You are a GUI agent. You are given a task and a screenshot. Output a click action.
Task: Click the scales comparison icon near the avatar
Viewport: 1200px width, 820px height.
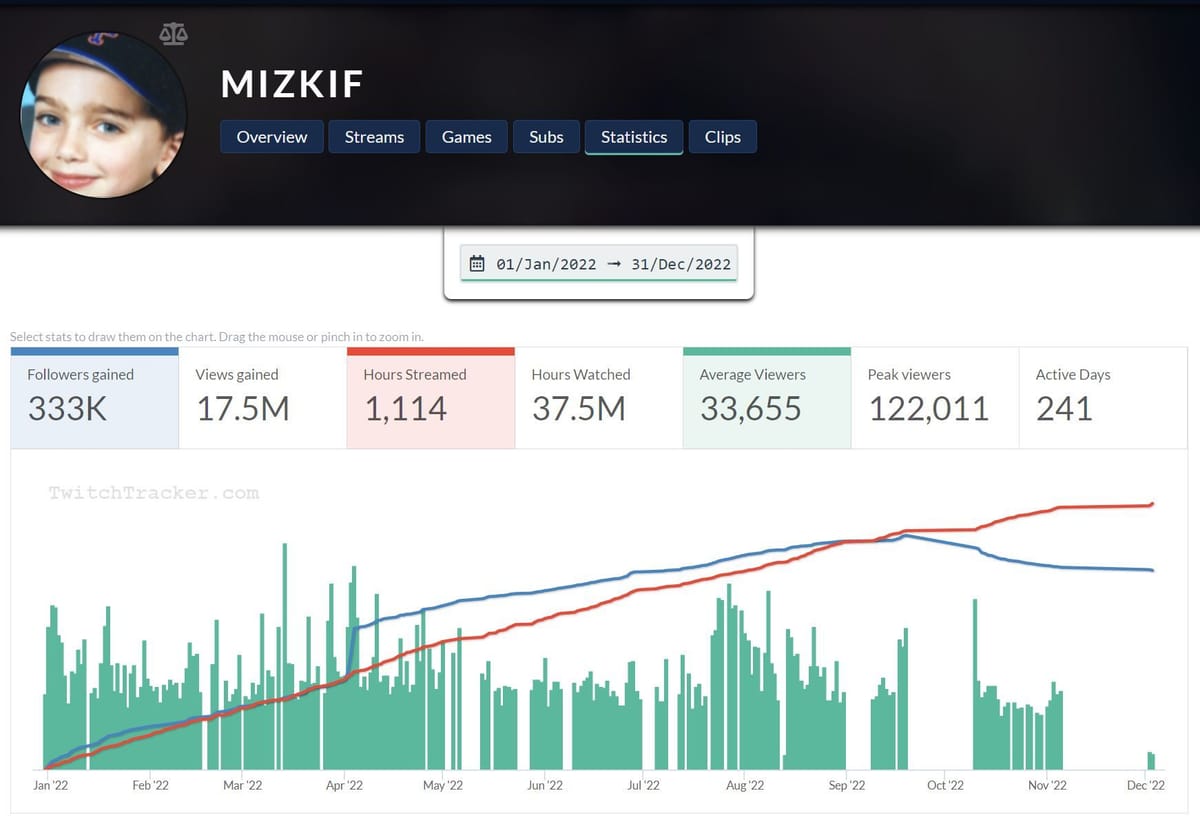point(173,33)
